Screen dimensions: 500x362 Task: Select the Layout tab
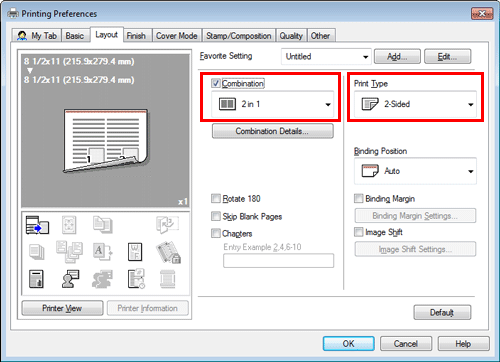107,35
